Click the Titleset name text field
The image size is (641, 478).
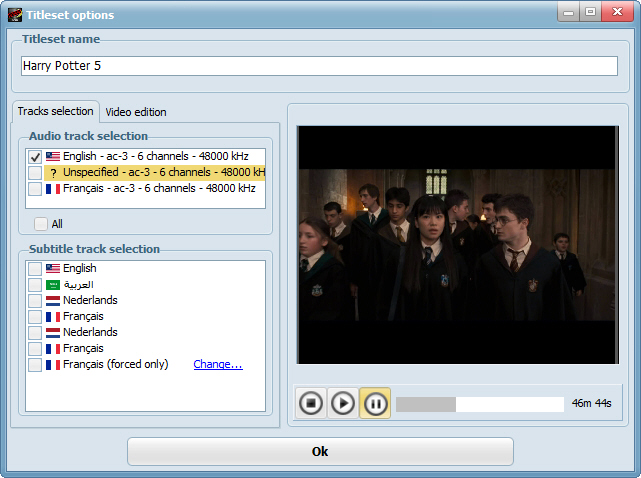pos(320,66)
